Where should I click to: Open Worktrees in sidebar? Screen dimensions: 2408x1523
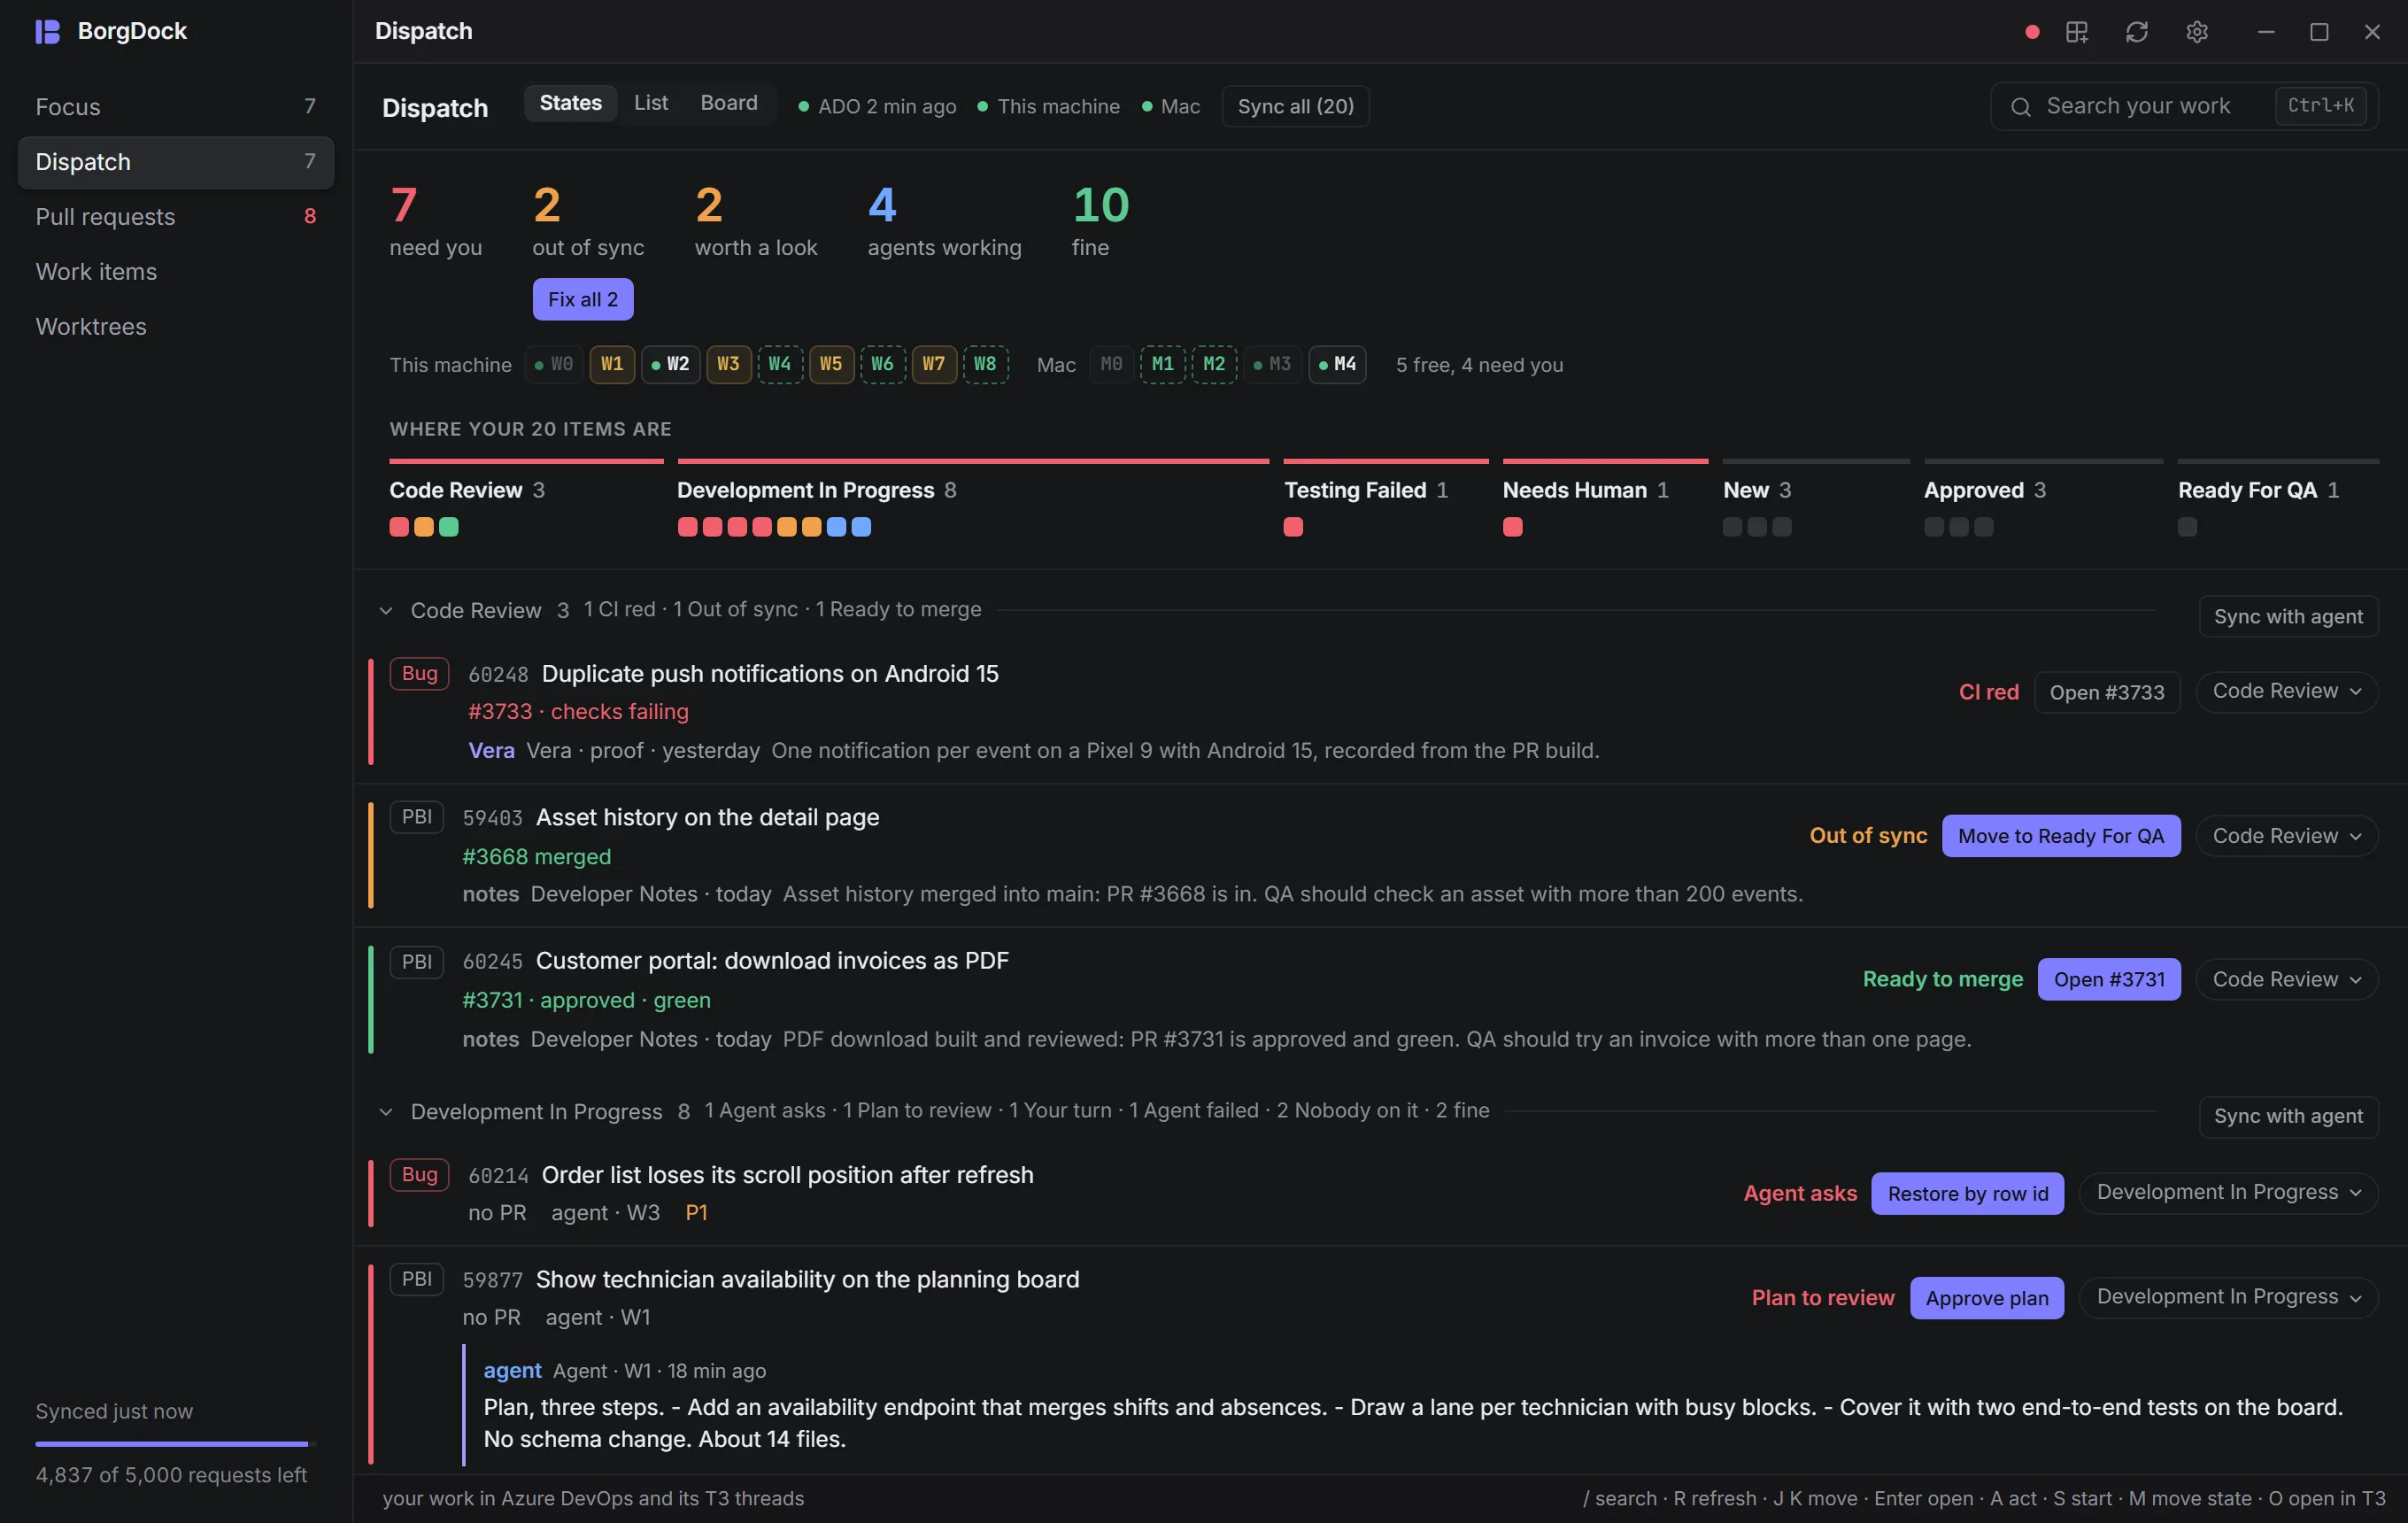pos(176,327)
